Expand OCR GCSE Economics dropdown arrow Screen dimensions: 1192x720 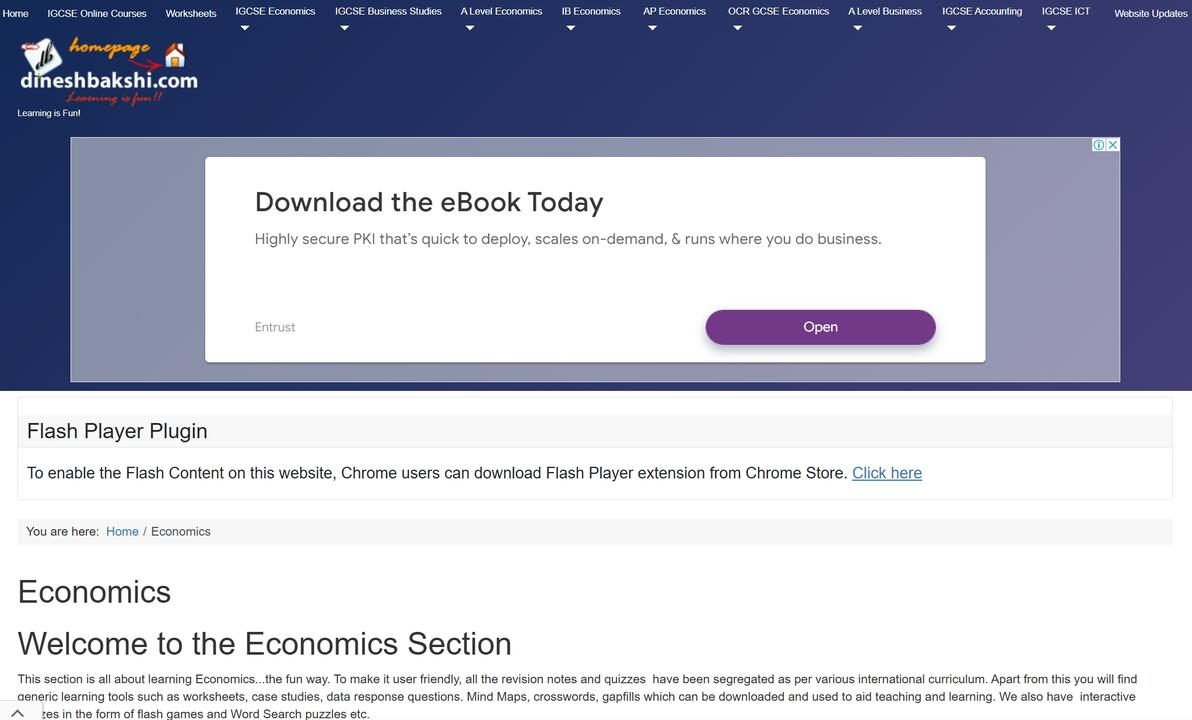[737, 28]
